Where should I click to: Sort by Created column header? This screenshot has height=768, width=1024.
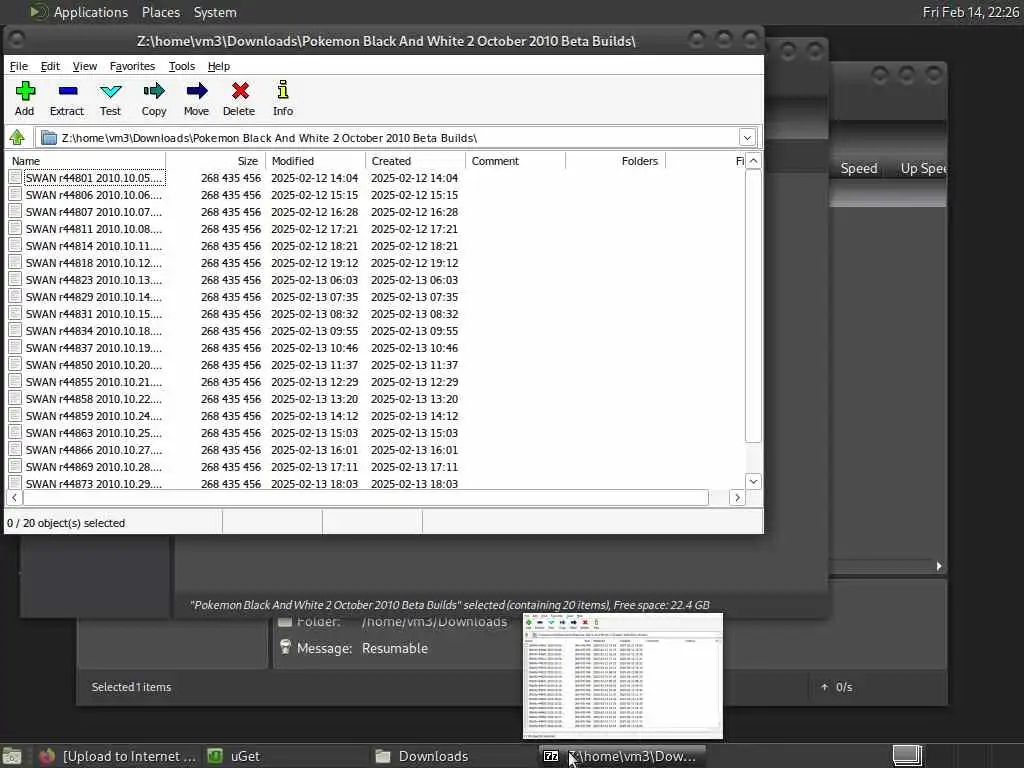click(x=415, y=161)
